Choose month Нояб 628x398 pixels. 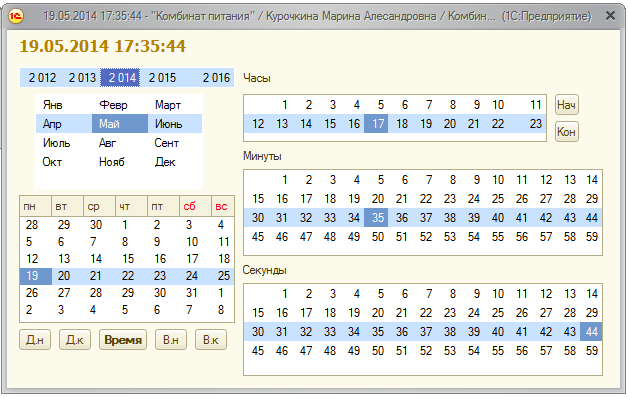(112, 162)
